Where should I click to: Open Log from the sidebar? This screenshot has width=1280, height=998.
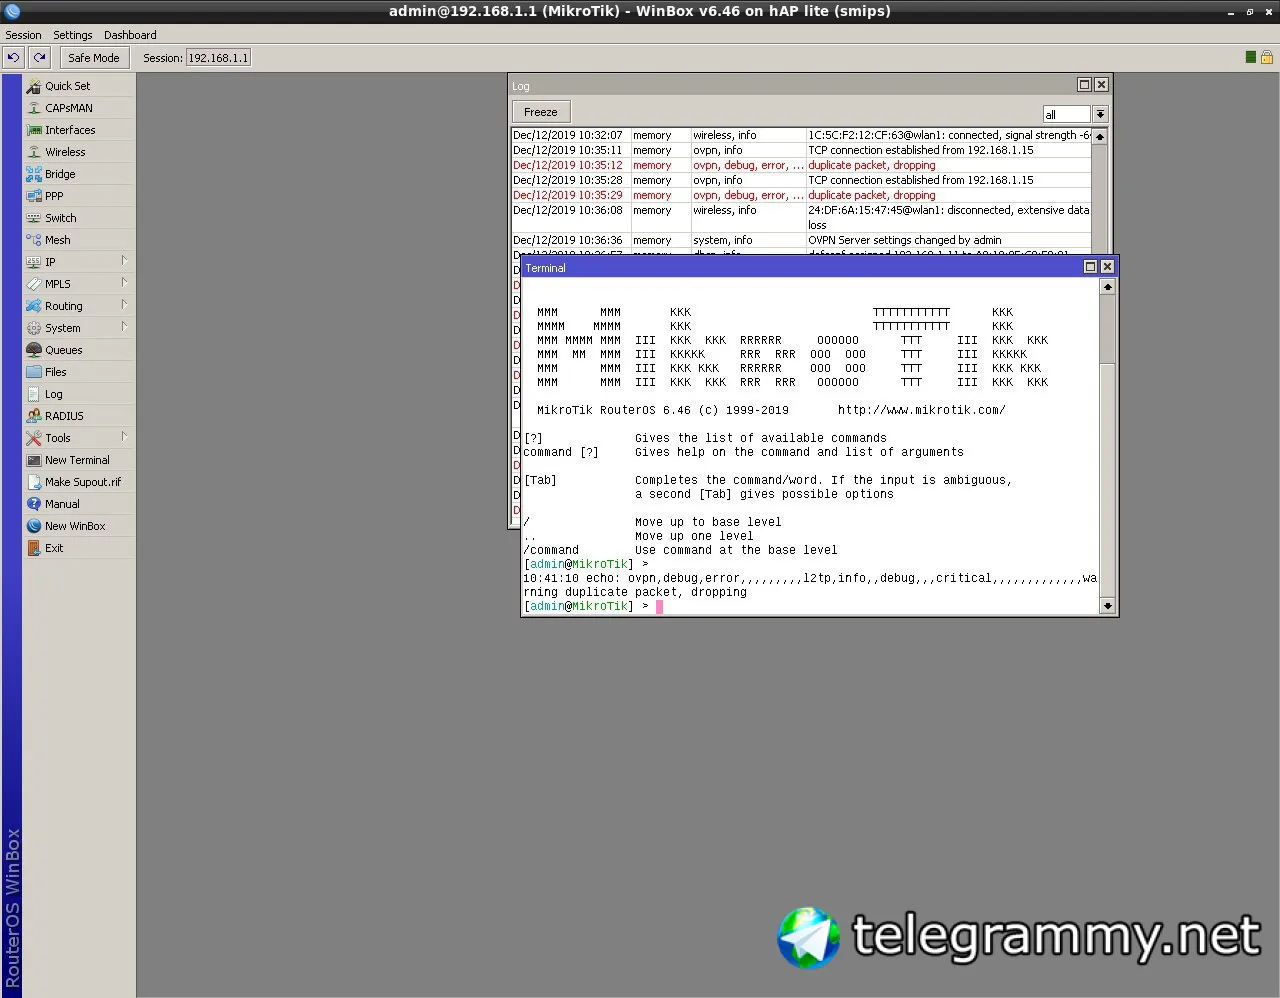[x=79, y=394]
